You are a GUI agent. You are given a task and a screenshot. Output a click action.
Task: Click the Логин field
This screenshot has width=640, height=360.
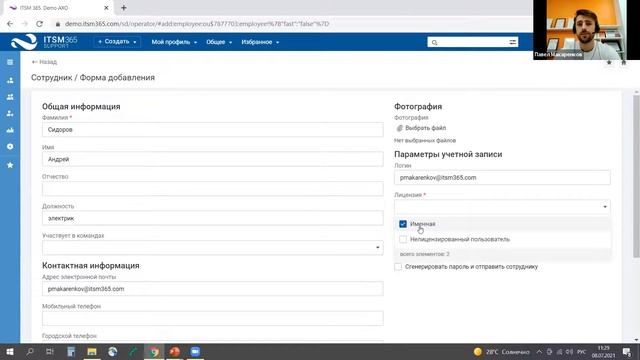click(x=502, y=178)
